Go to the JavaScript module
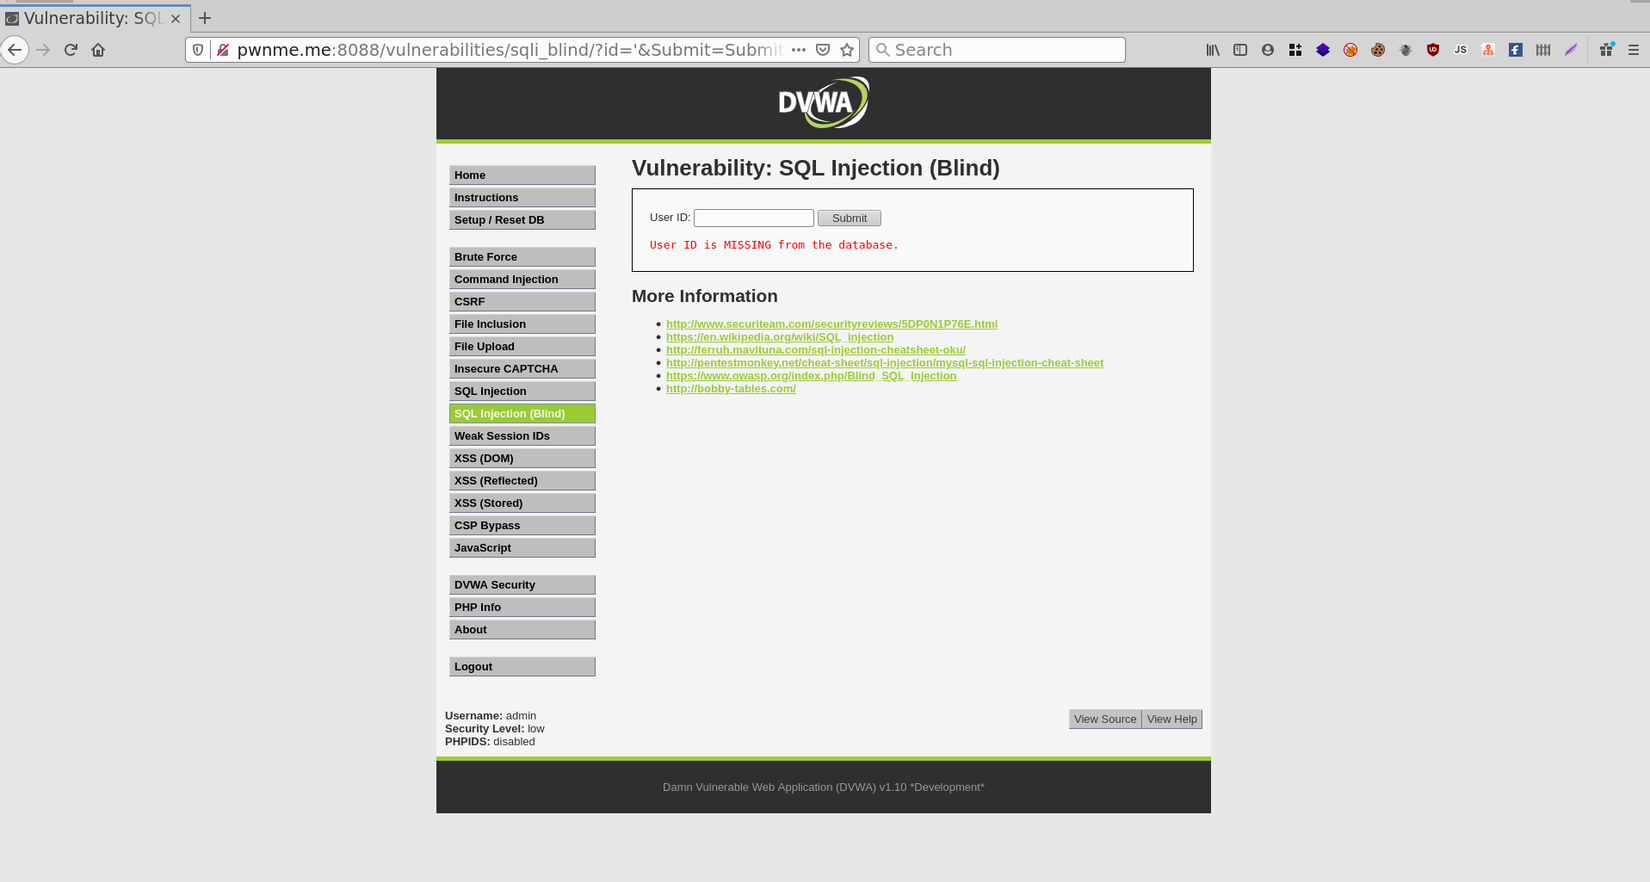 pyautogui.click(x=522, y=548)
